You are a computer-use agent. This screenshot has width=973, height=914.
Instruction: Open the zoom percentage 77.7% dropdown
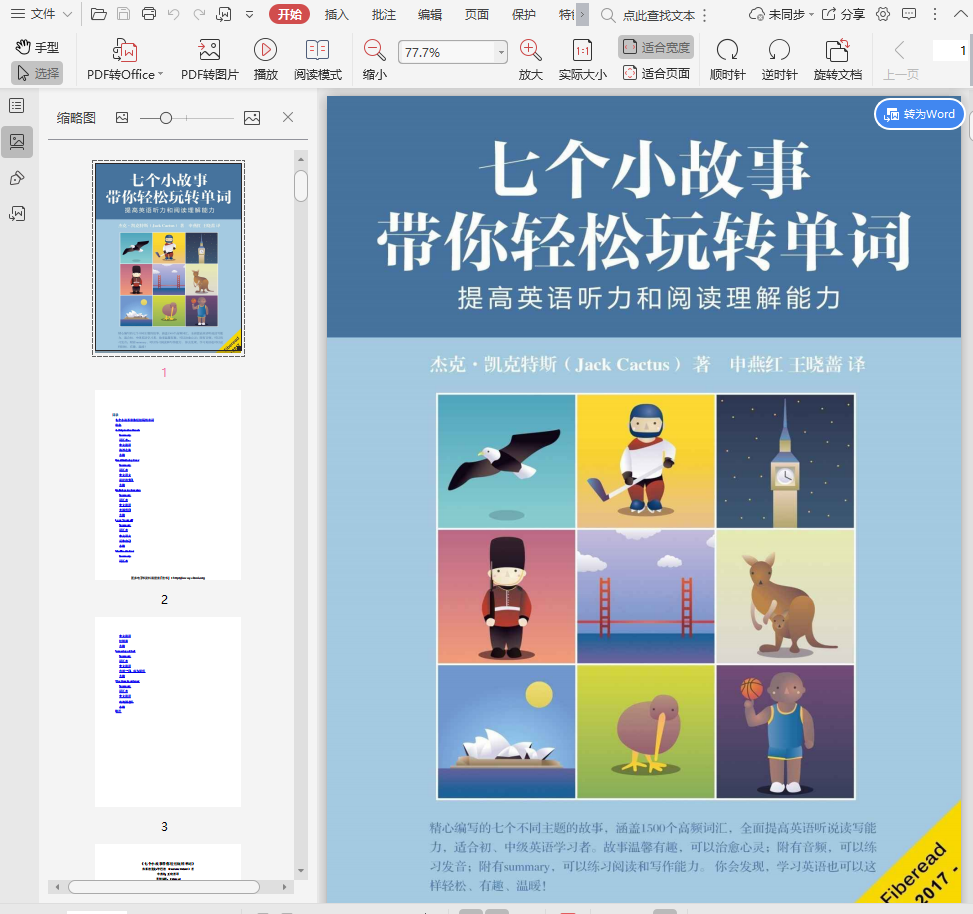501,52
